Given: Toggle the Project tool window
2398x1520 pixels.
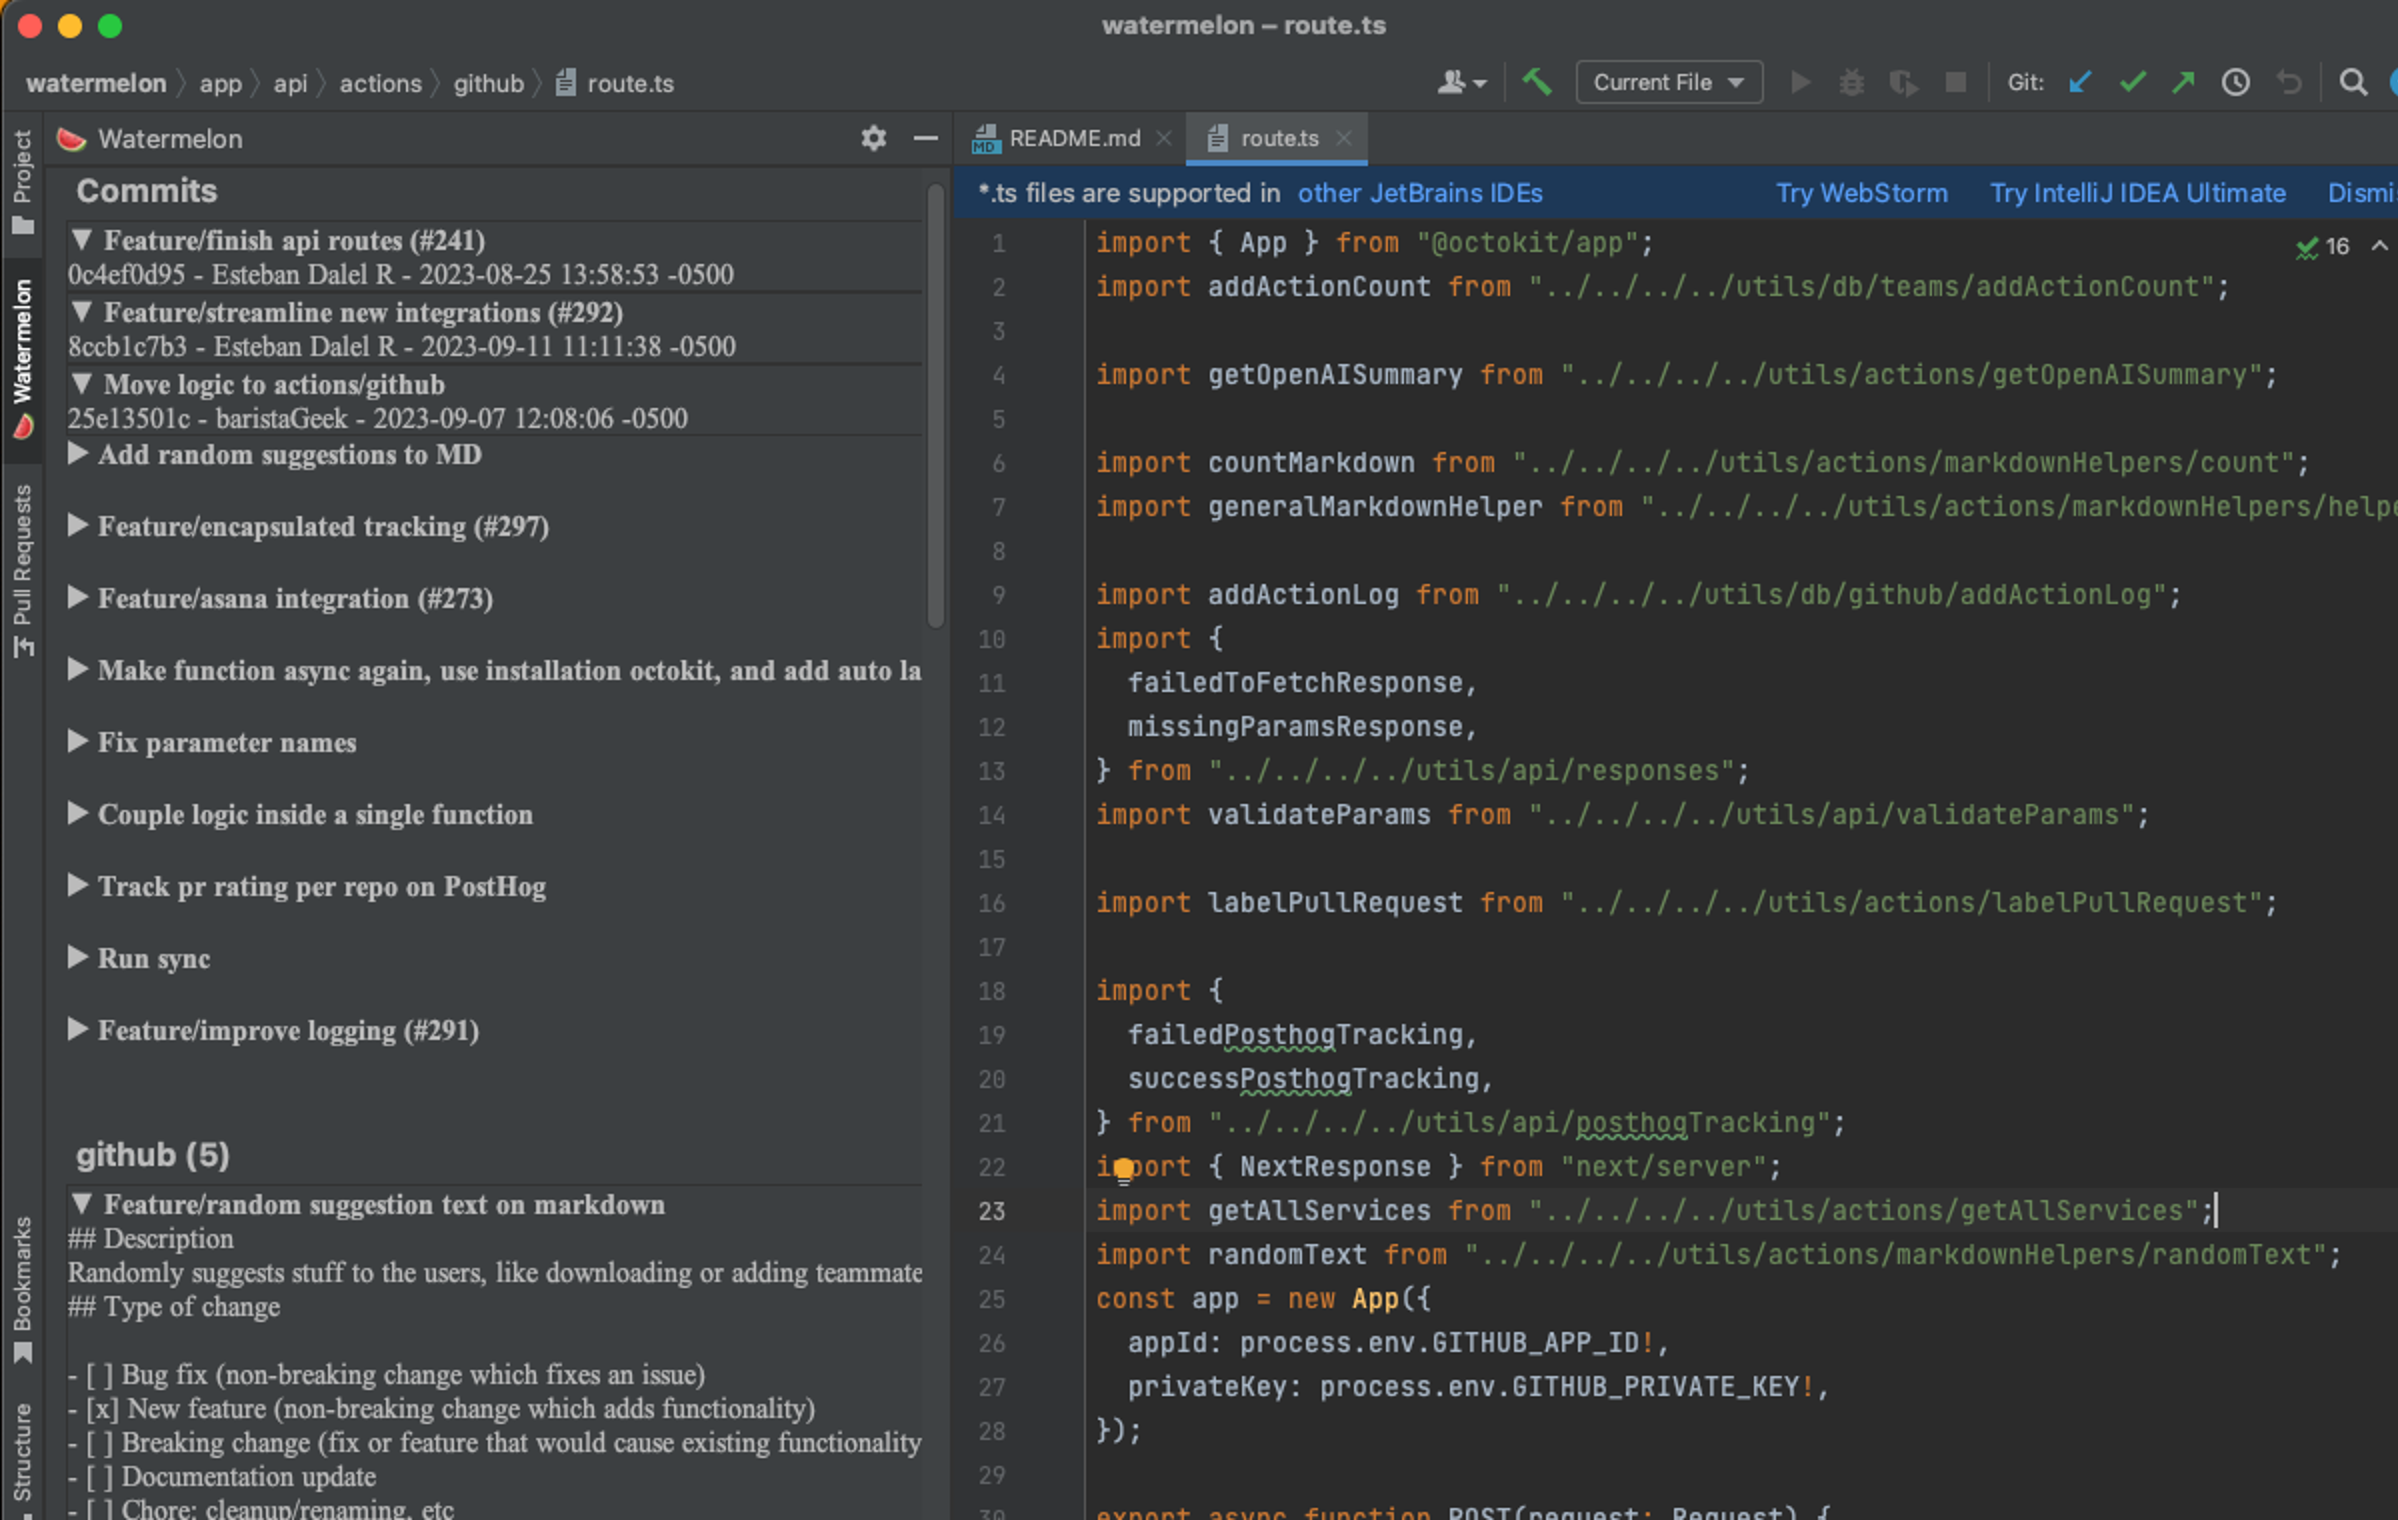Looking at the screenshot, I should (x=22, y=180).
